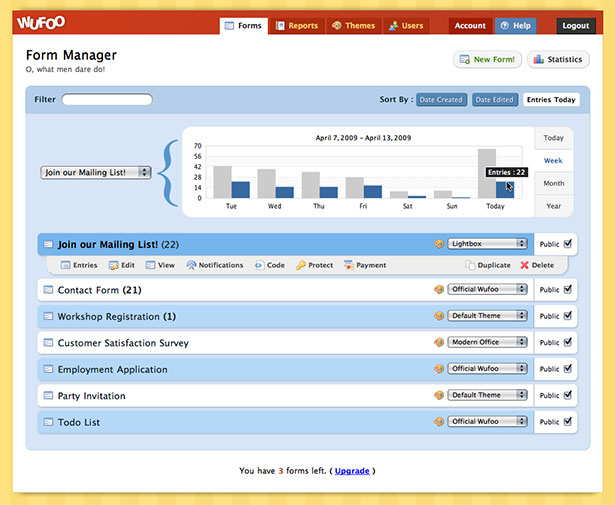Screen dimensions: 615x505
Task: Click the form icon left of Customer Satisfaction Survey
Action: [x=48, y=343]
